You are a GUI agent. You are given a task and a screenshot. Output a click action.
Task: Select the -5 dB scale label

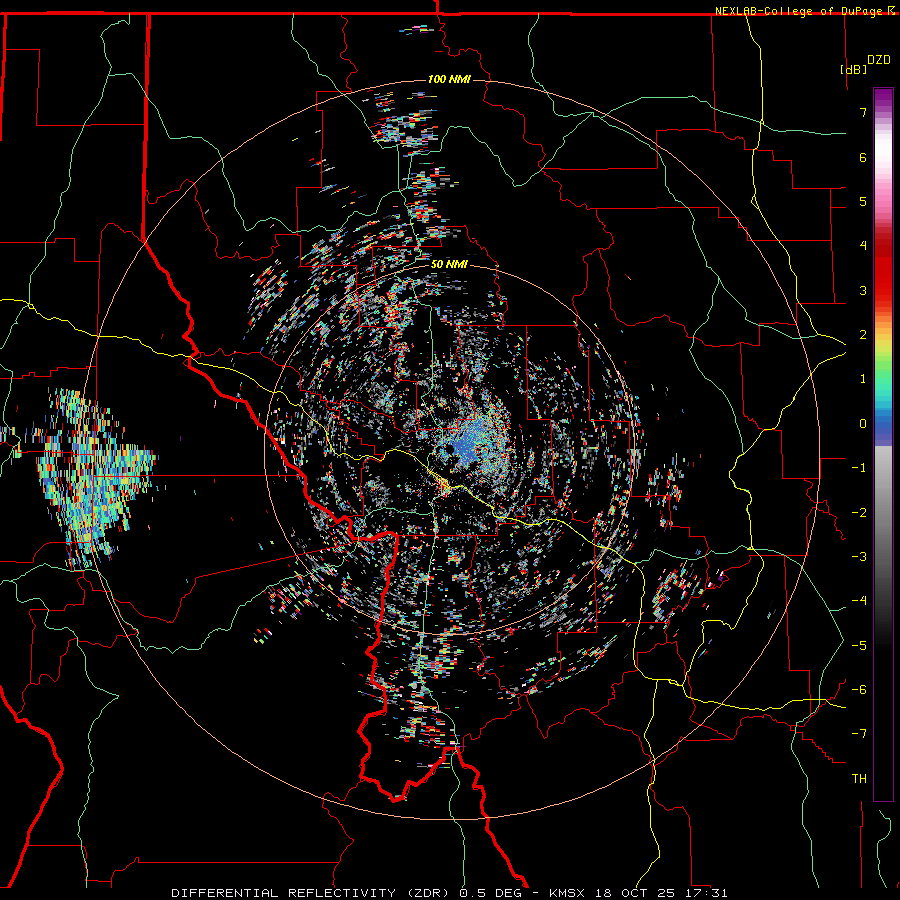click(x=859, y=646)
